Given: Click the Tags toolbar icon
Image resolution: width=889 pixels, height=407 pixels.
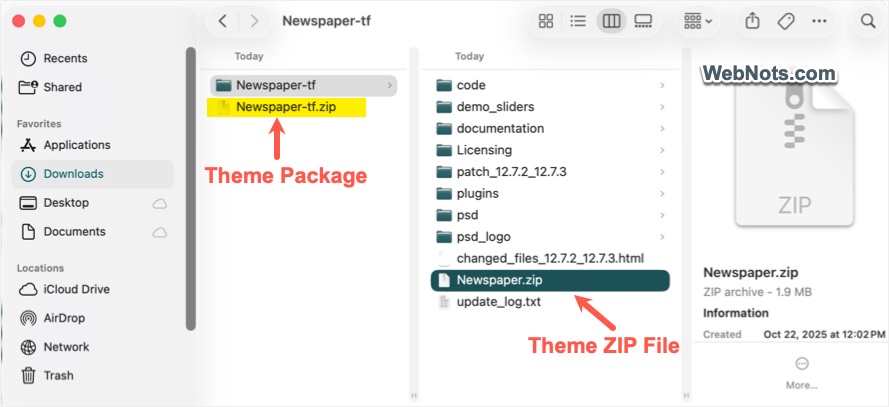Looking at the screenshot, I should coord(786,22).
